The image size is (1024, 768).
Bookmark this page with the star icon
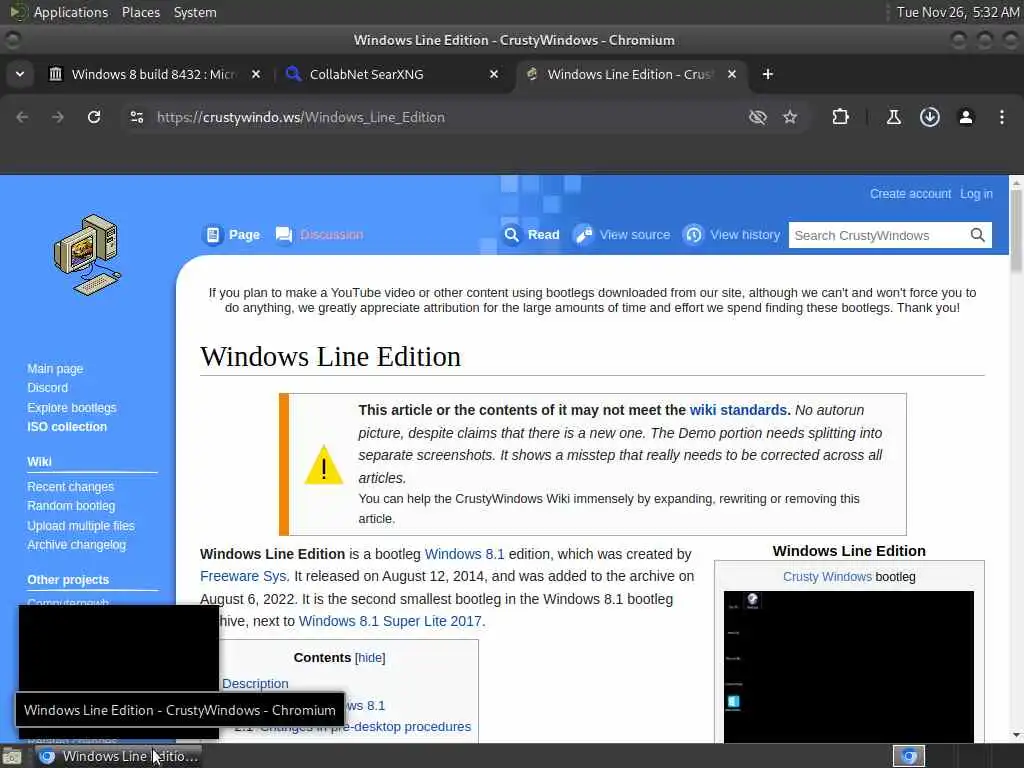(790, 118)
